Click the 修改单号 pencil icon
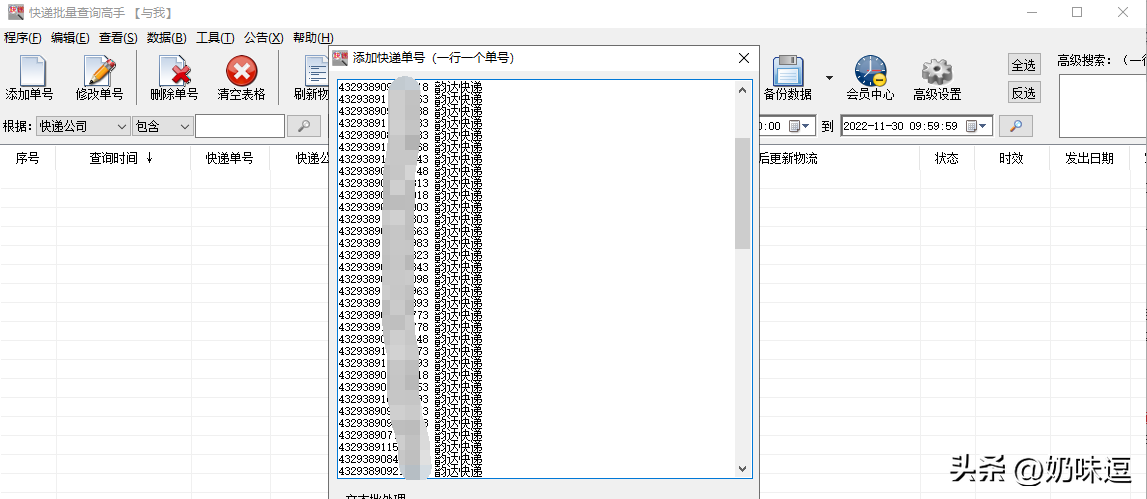 click(x=99, y=73)
